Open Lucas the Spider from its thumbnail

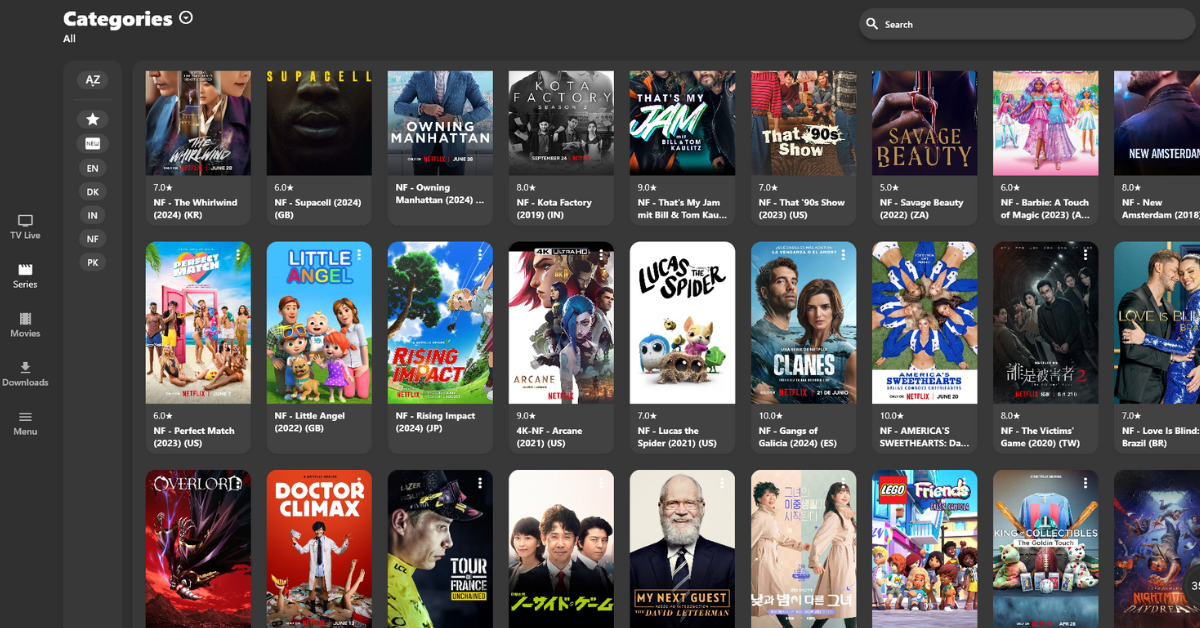click(682, 322)
